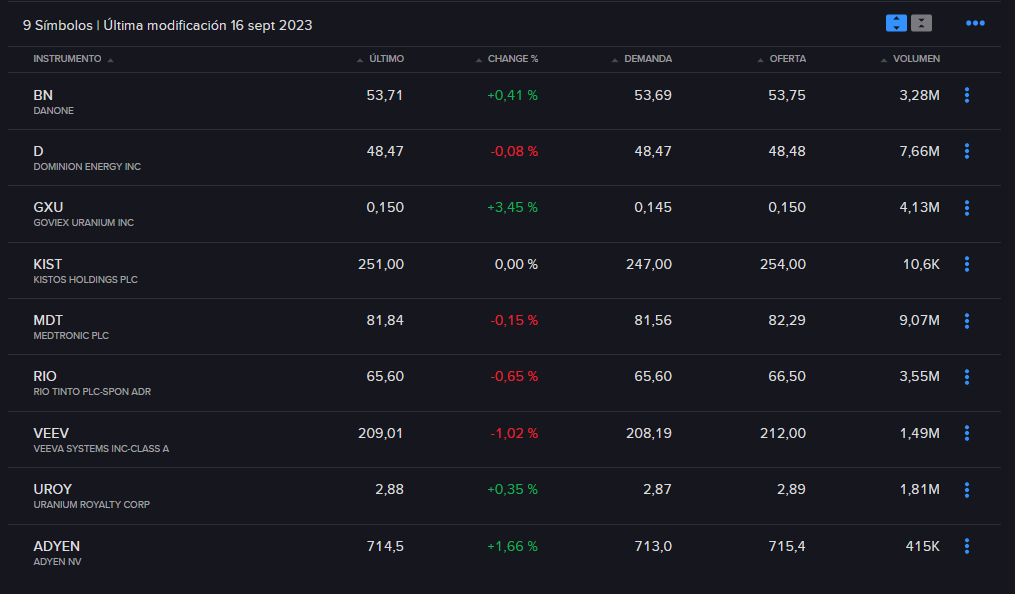
Task: Open the watchlist three-dot menu at top
Action: click(x=975, y=23)
